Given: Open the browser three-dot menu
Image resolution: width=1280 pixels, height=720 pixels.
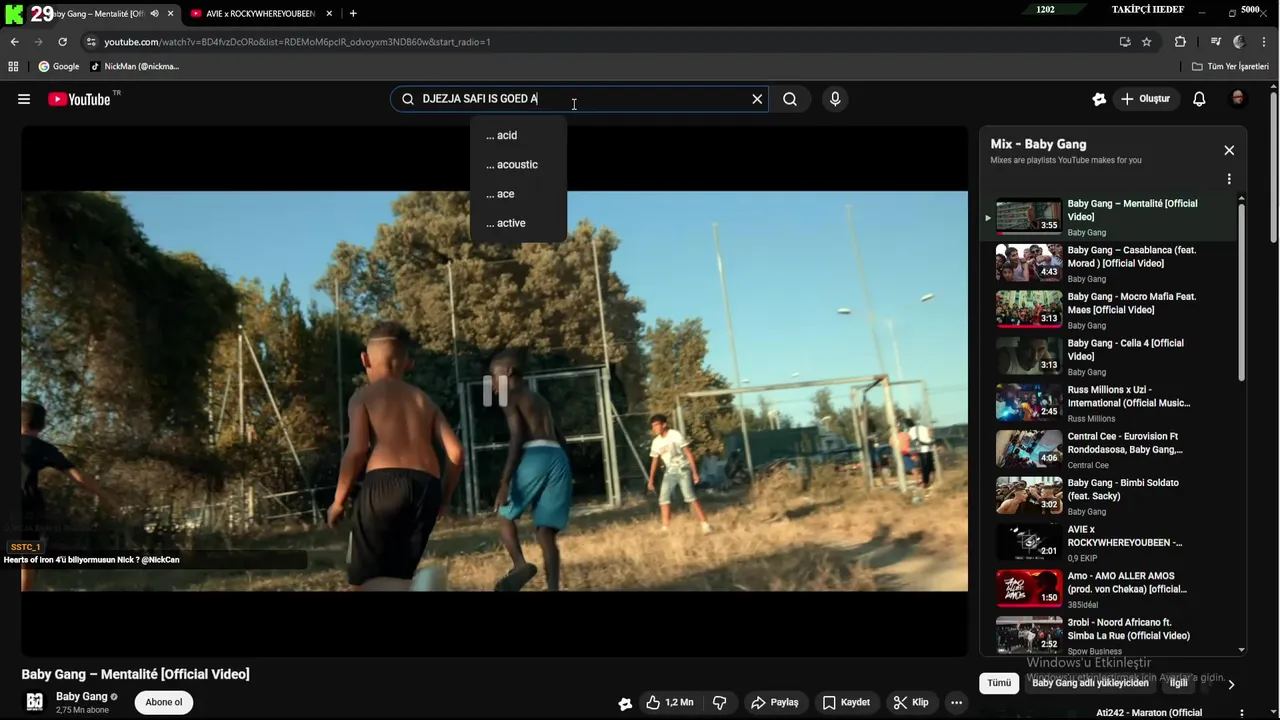Looking at the screenshot, I should [x=1265, y=42].
